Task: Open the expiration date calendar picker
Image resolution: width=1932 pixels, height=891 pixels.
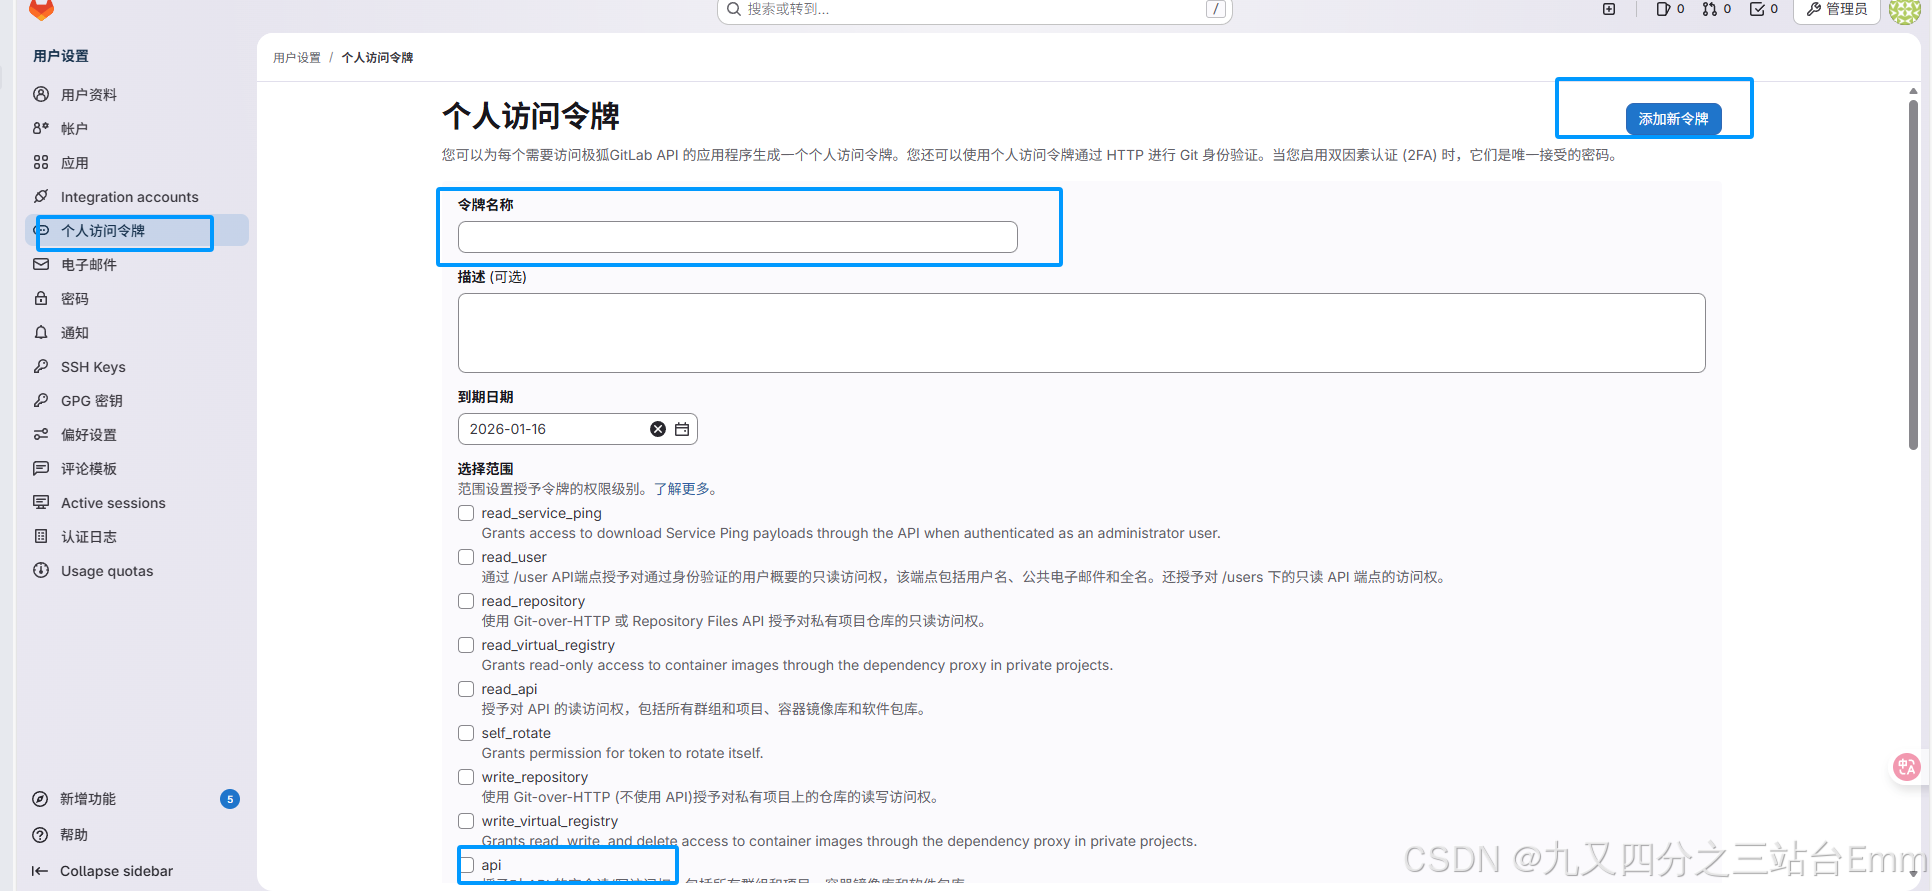Action: coord(682,429)
